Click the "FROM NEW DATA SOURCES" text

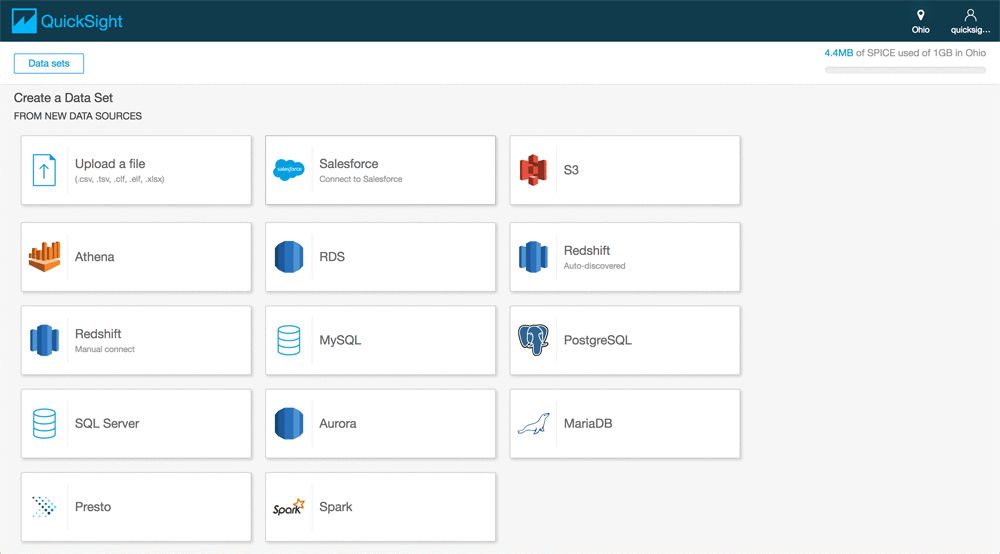tap(78, 116)
